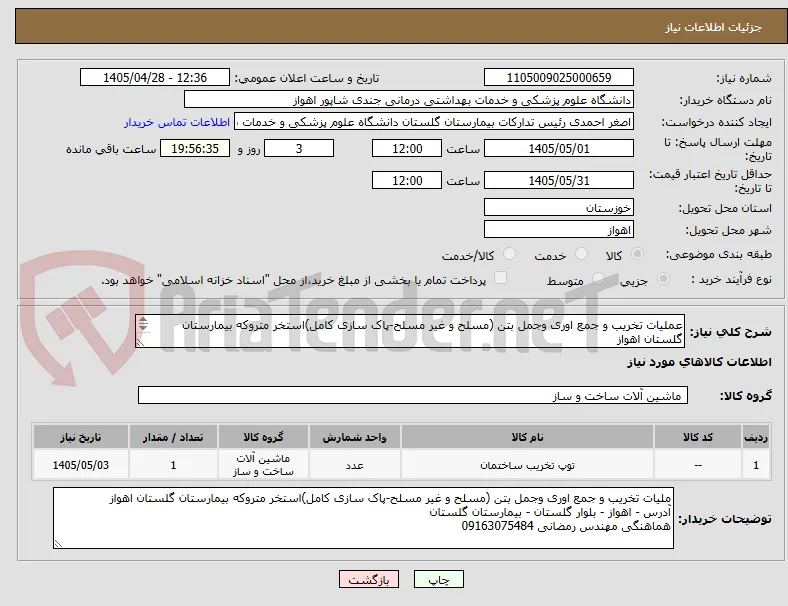Click the label ساعت باقی مانده

(x=111, y=149)
